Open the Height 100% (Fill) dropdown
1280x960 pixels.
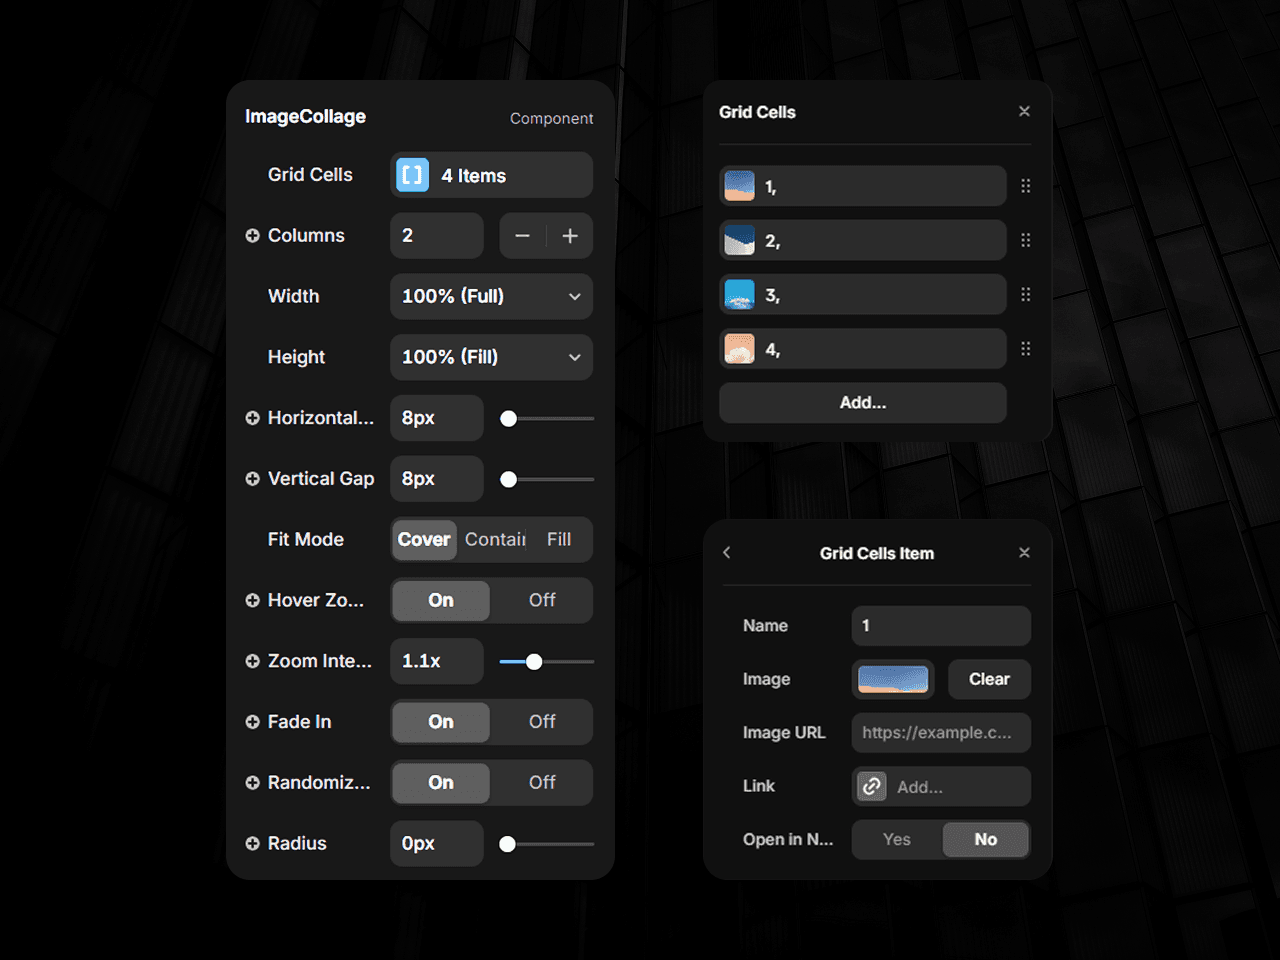[491, 357]
